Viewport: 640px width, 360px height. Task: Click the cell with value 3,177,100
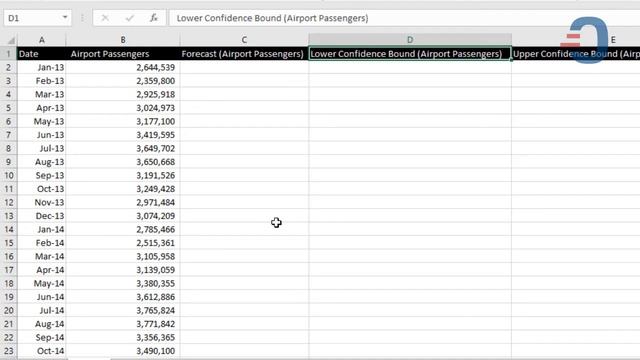click(x=122, y=121)
